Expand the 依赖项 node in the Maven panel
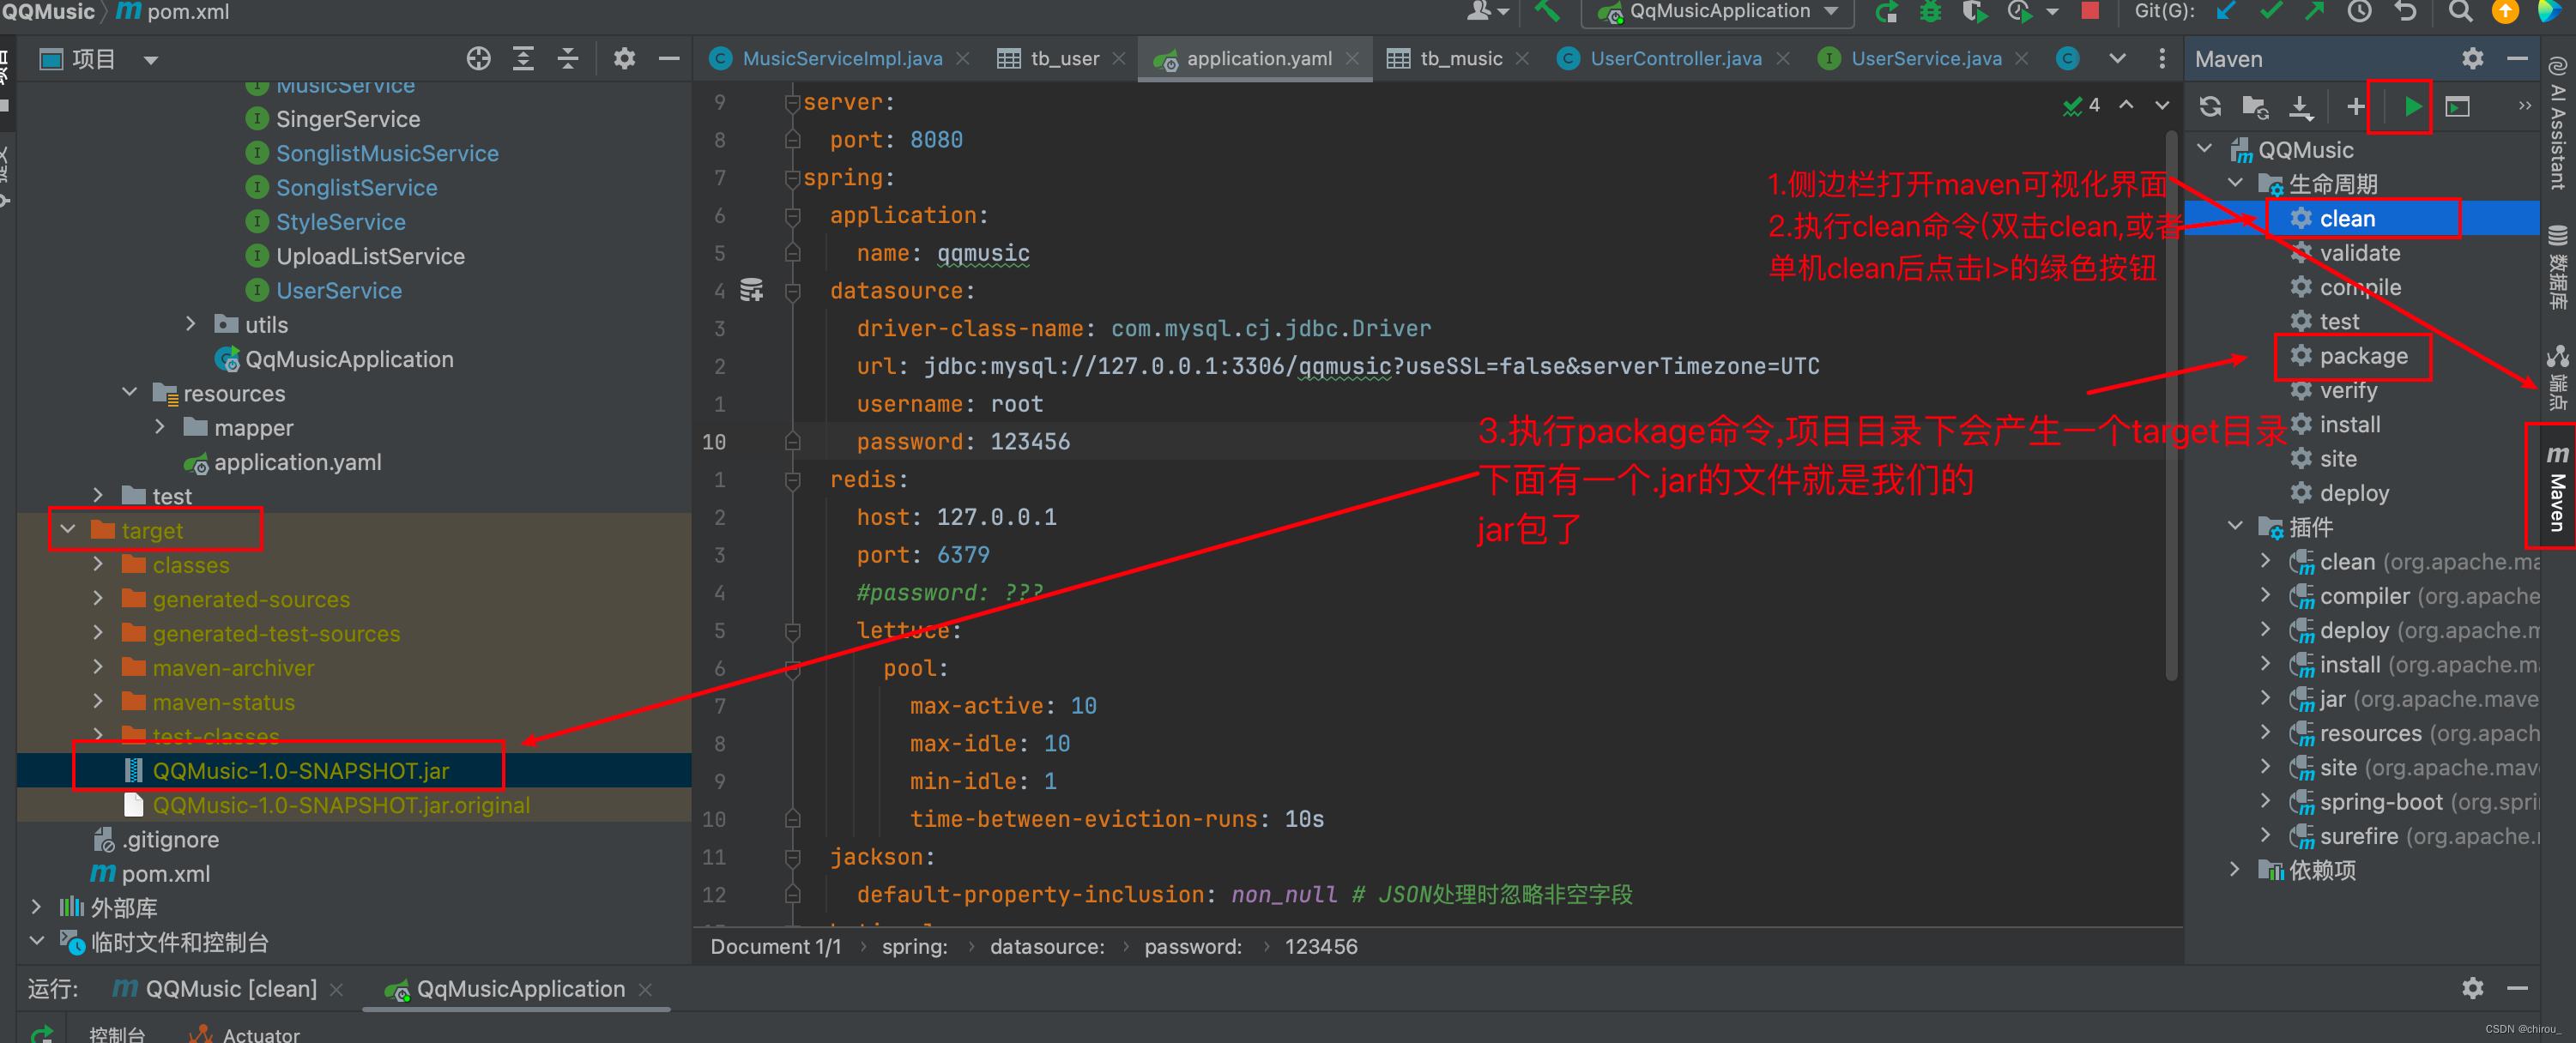The width and height of the screenshot is (2576, 1043). (2236, 870)
